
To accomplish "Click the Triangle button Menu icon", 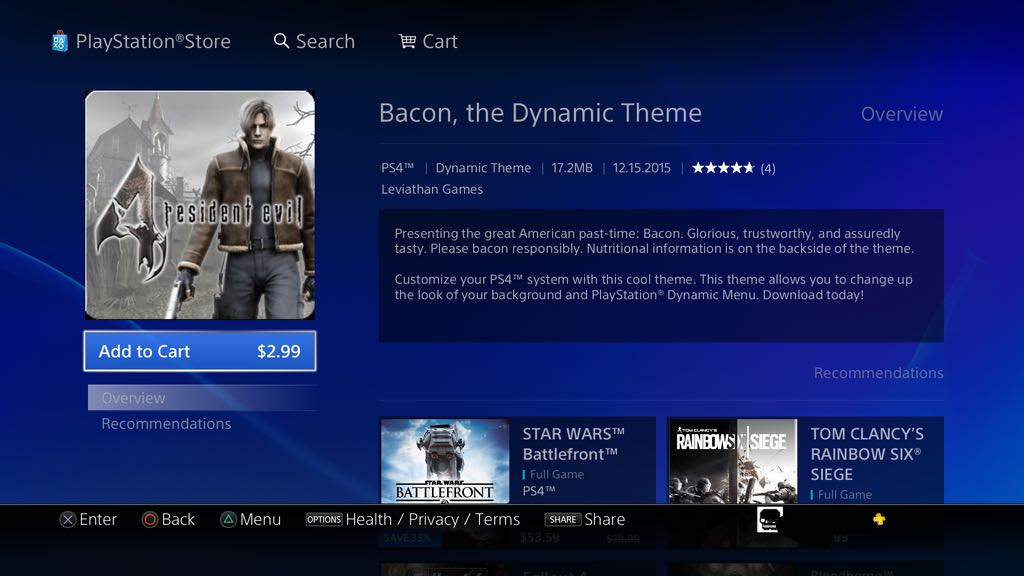I will [x=228, y=519].
